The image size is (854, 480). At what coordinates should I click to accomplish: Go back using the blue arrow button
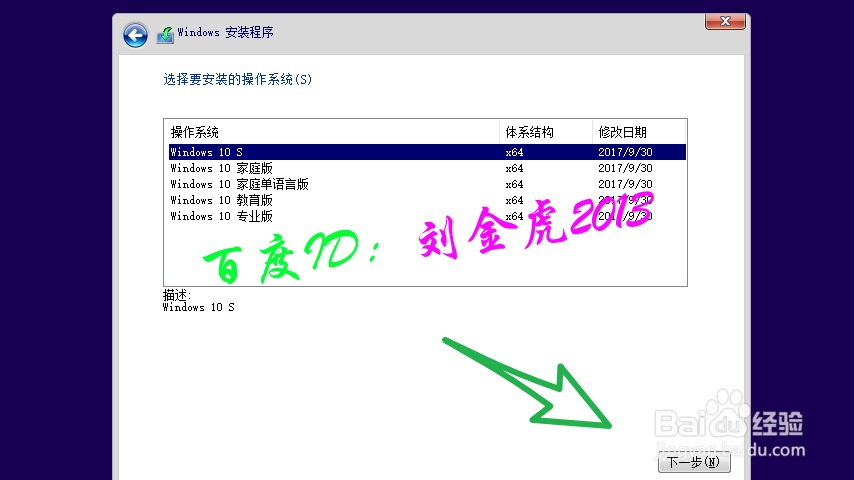pyautogui.click(x=135, y=35)
